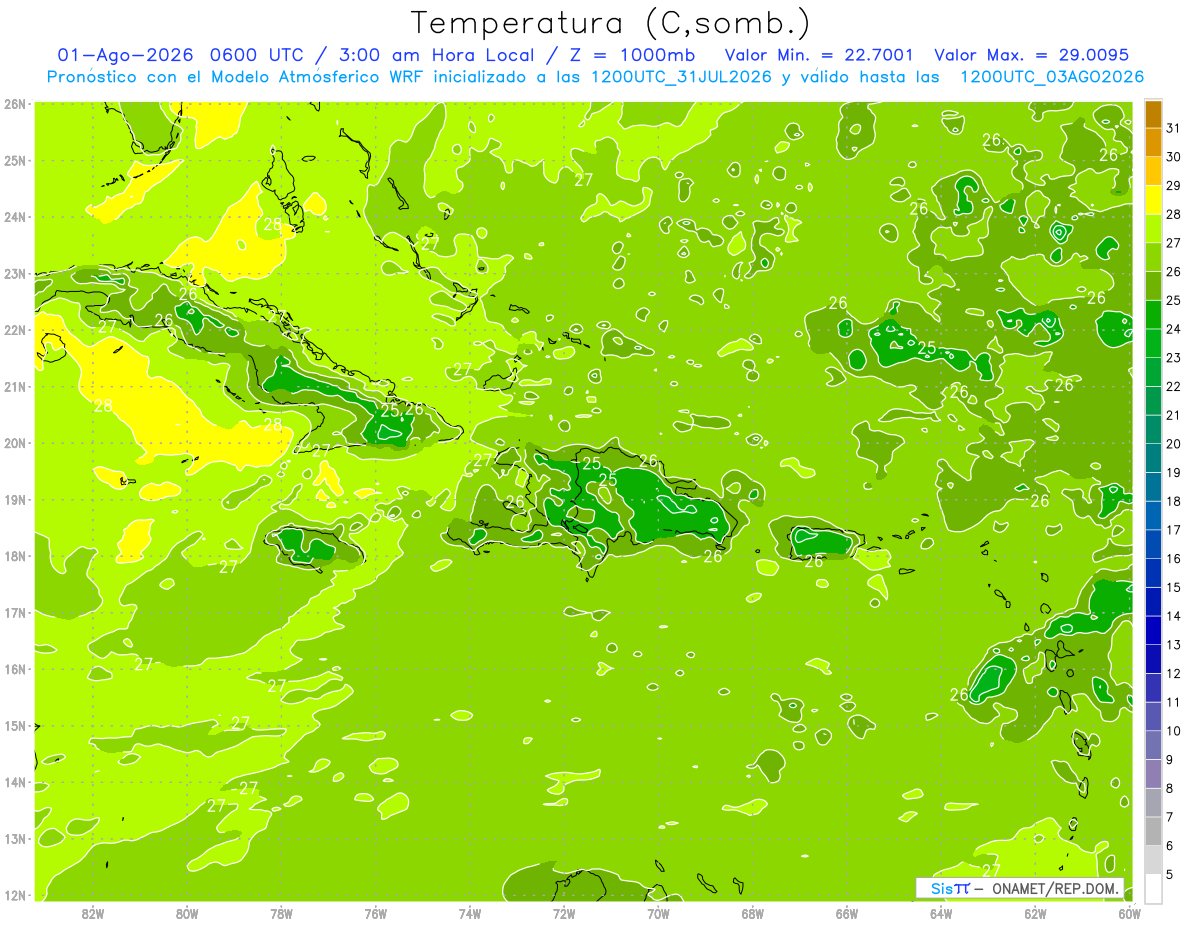Click the white swatch below 5 in color scale

[1153, 888]
